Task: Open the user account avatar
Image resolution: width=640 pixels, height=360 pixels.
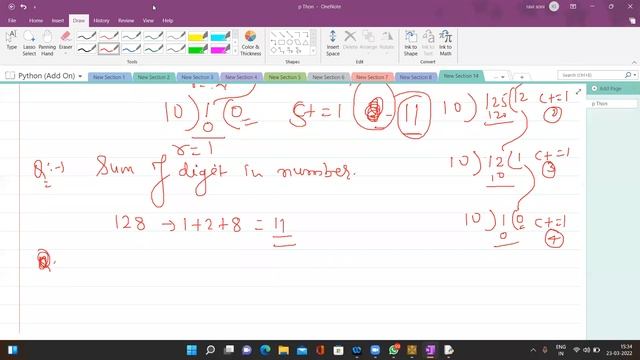Action: tap(554, 7)
